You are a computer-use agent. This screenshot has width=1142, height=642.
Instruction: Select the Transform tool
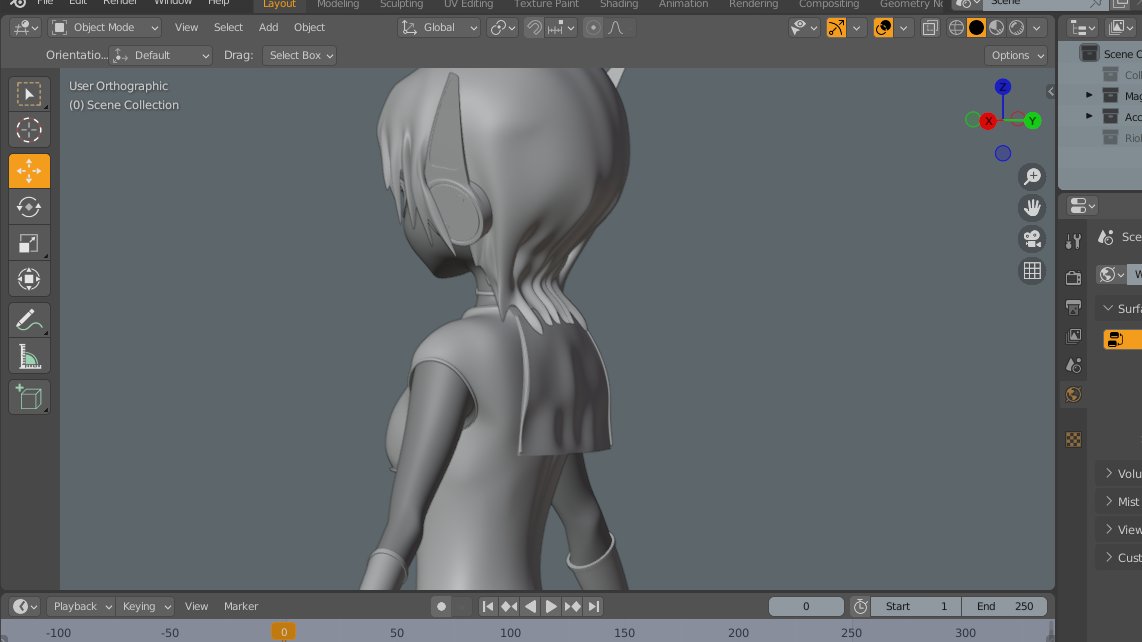click(x=29, y=279)
